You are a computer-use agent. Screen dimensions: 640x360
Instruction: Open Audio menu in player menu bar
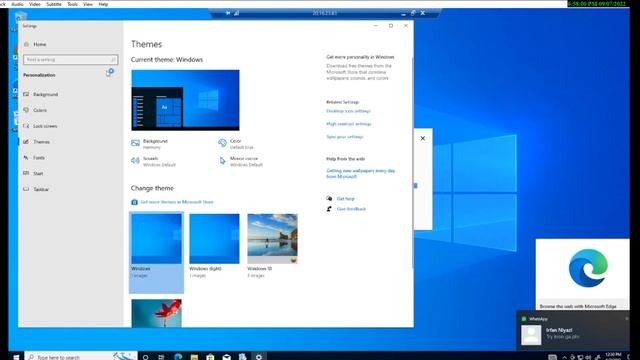17,4
